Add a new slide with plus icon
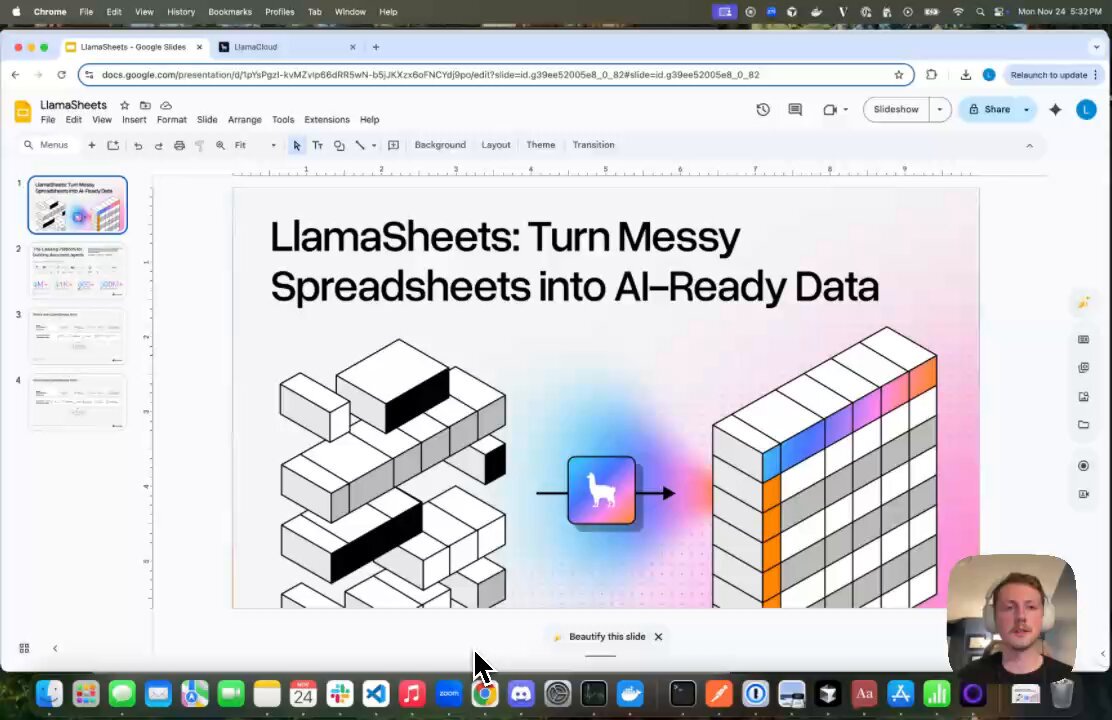This screenshot has width=1112, height=720. (x=91, y=145)
